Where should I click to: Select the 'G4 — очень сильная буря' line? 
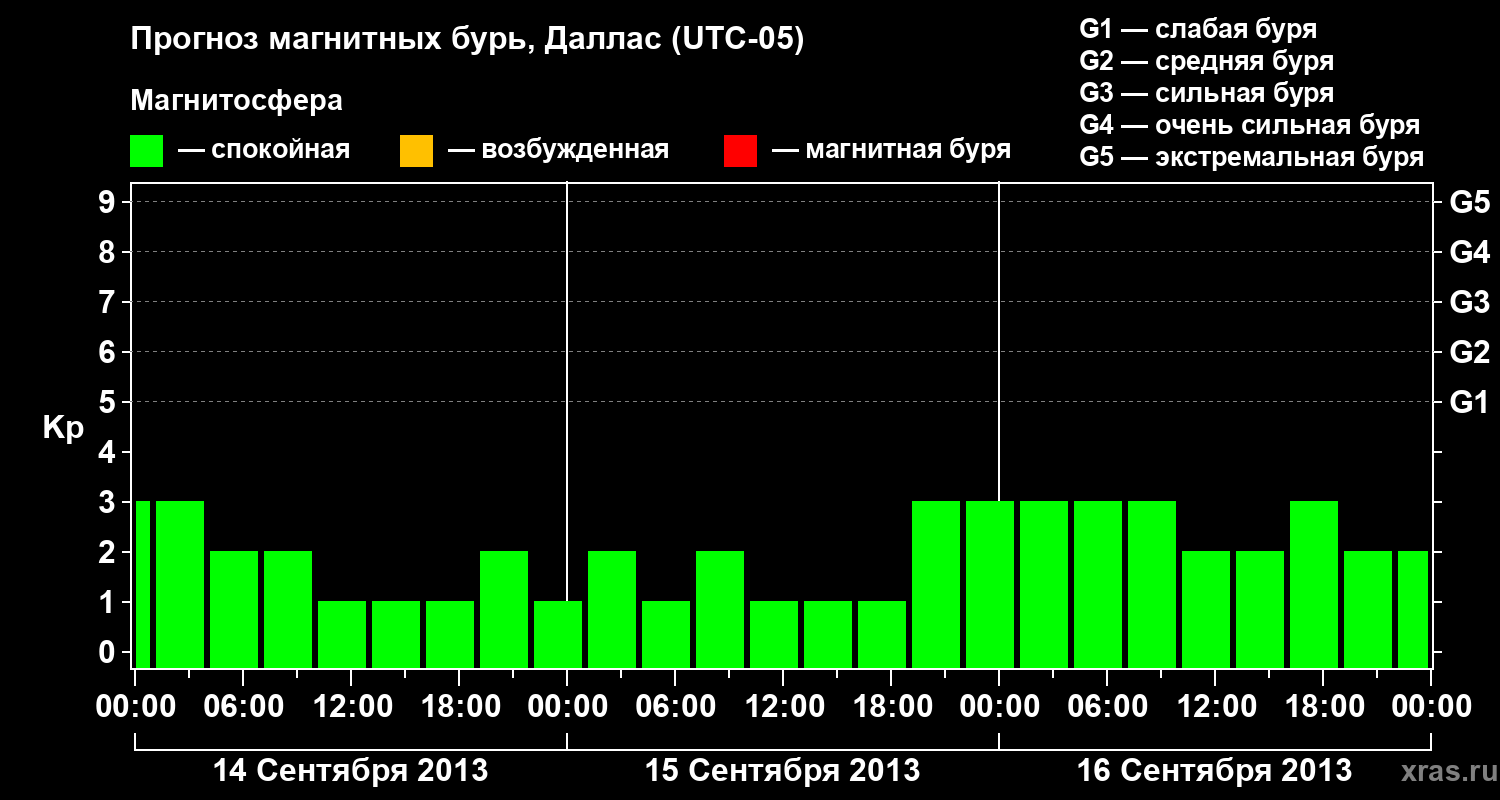(x=1250, y=125)
